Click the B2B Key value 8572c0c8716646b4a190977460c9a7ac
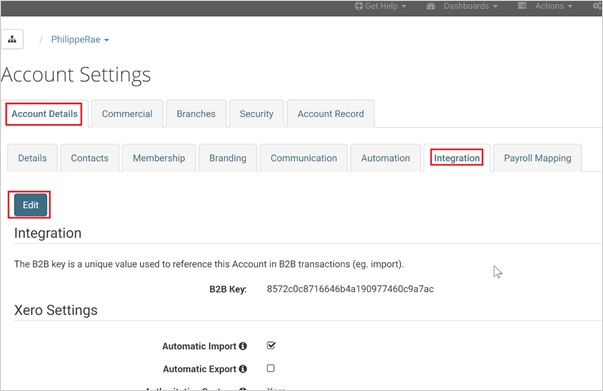Viewport: 603px width, 391px height. pyautogui.click(x=350, y=289)
